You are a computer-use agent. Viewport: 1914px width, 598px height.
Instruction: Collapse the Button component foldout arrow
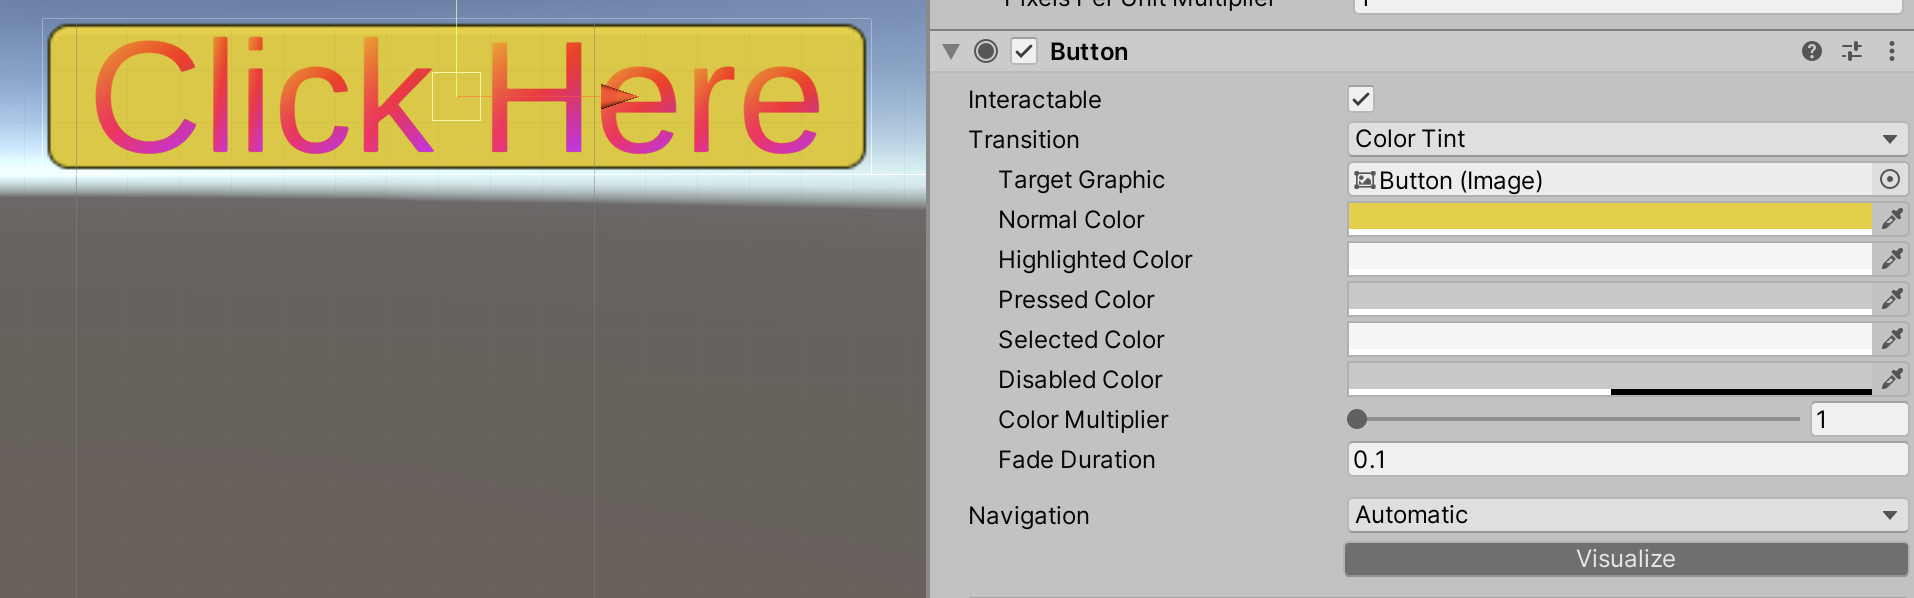coord(951,51)
